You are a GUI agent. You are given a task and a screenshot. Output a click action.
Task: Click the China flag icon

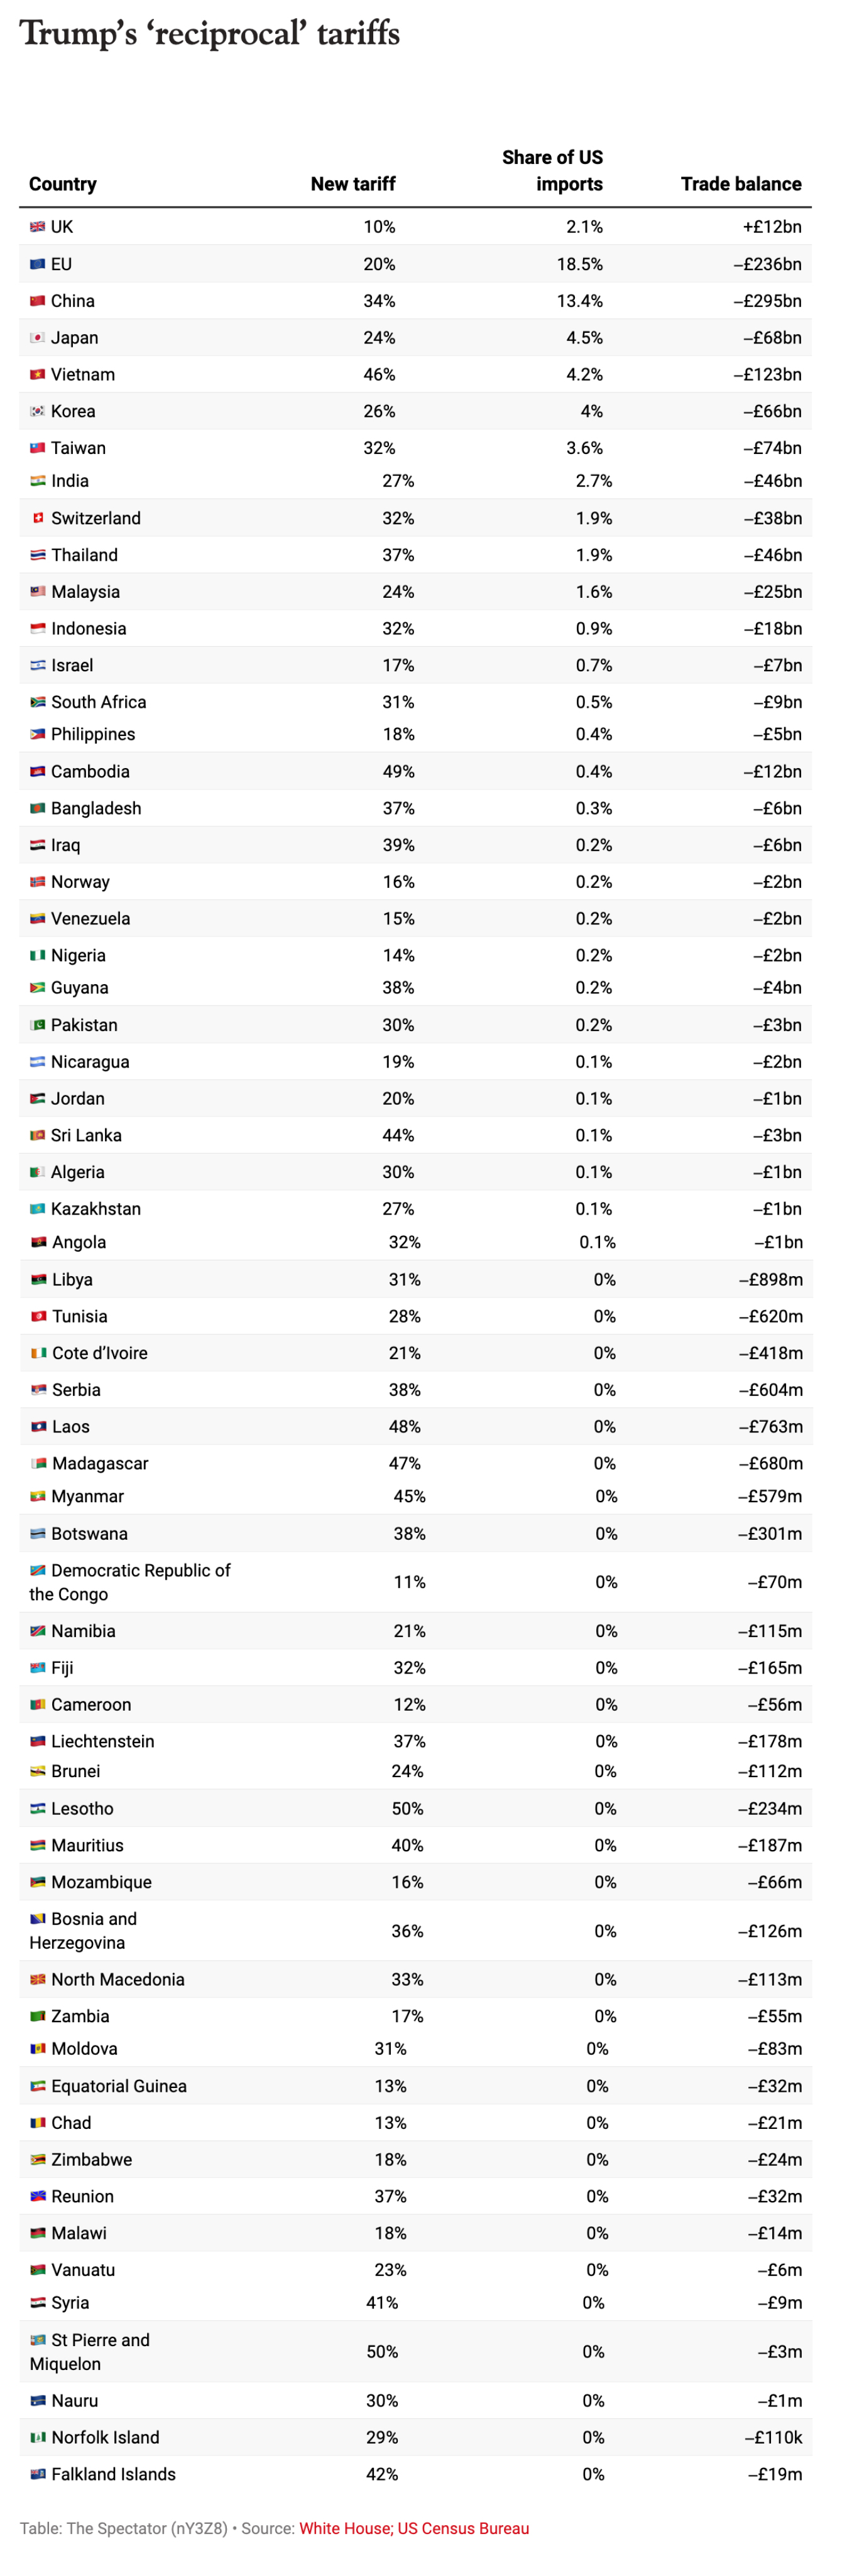coord(37,301)
